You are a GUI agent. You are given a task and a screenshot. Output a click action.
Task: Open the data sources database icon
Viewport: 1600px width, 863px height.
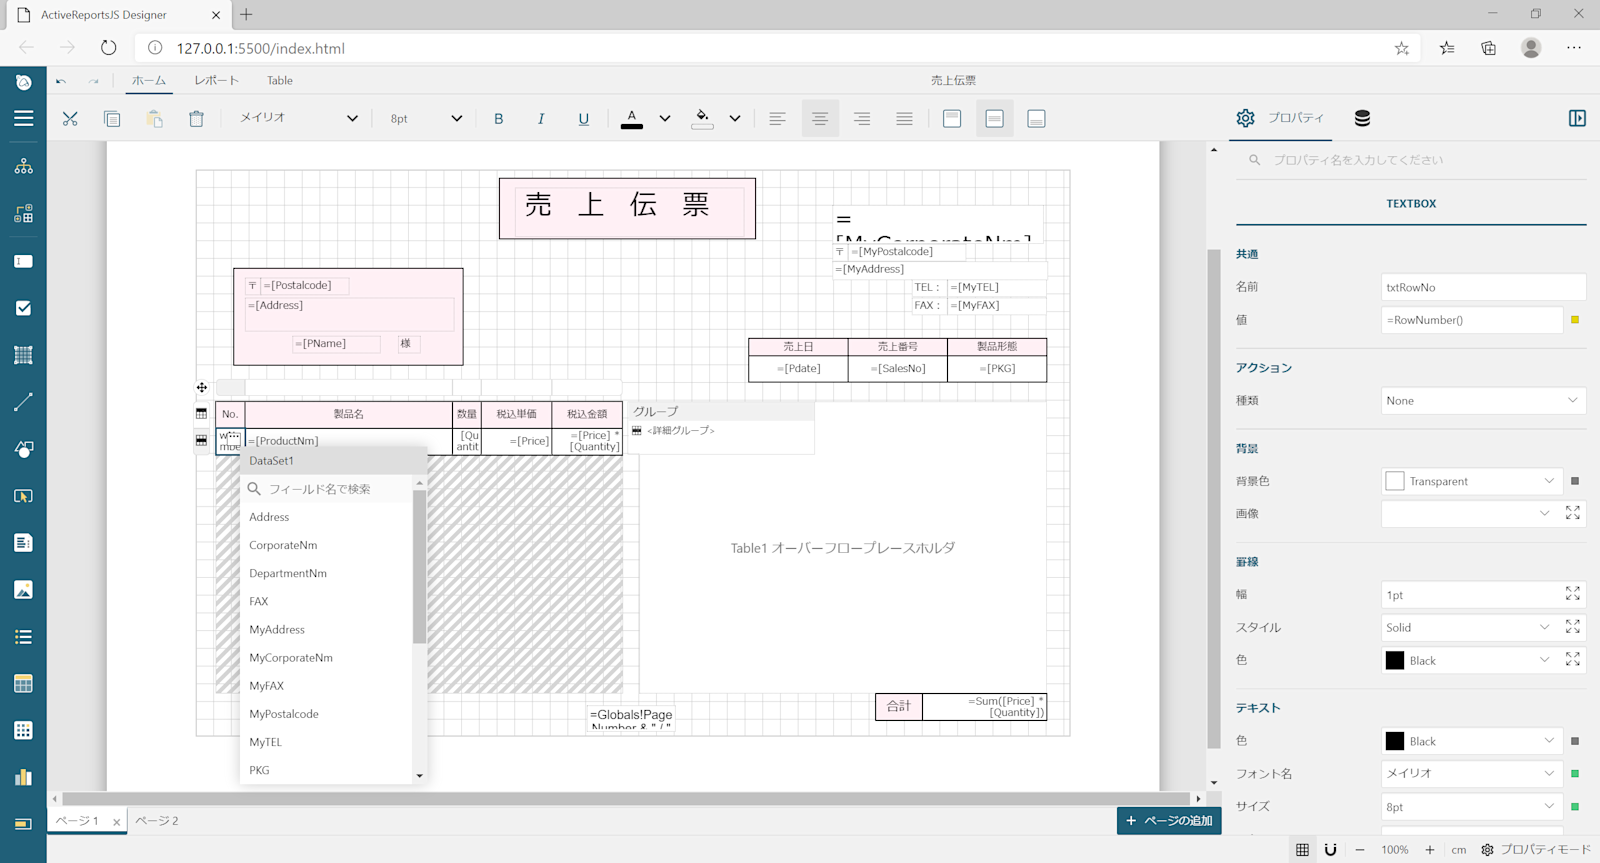point(1362,118)
